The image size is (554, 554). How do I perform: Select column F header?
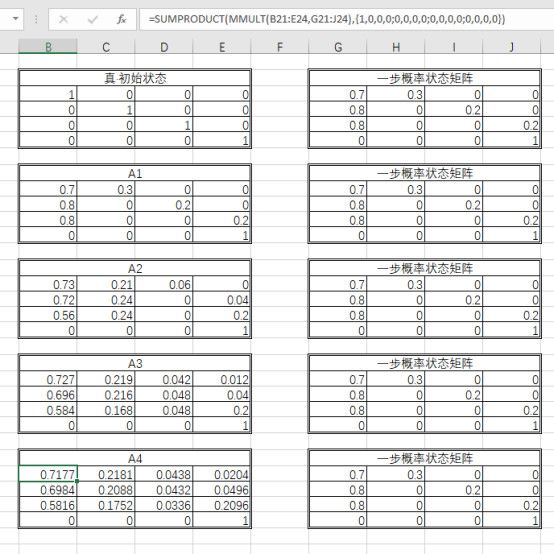[279, 47]
